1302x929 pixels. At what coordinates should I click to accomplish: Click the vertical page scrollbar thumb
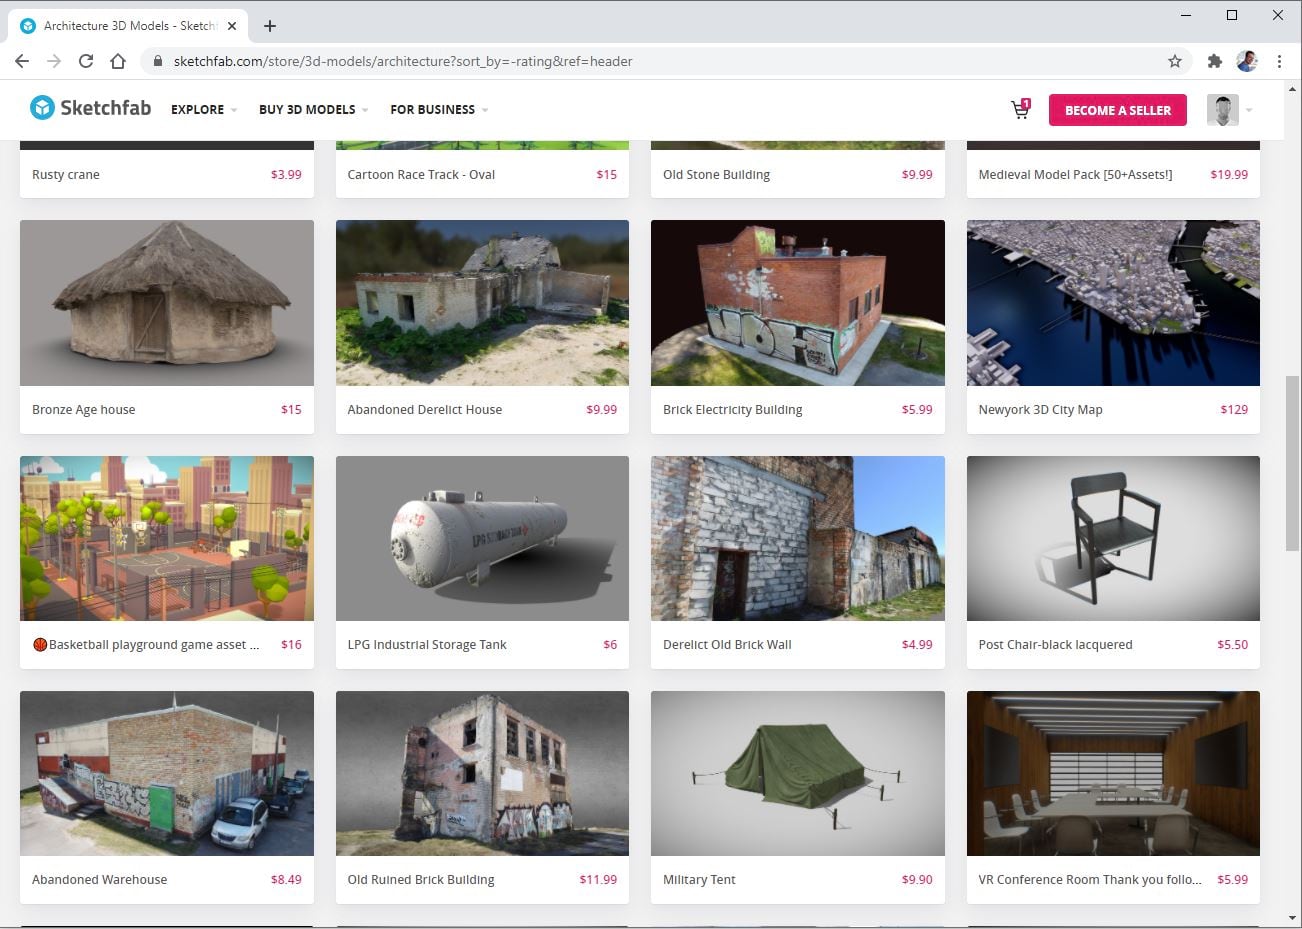click(1292, 462)
